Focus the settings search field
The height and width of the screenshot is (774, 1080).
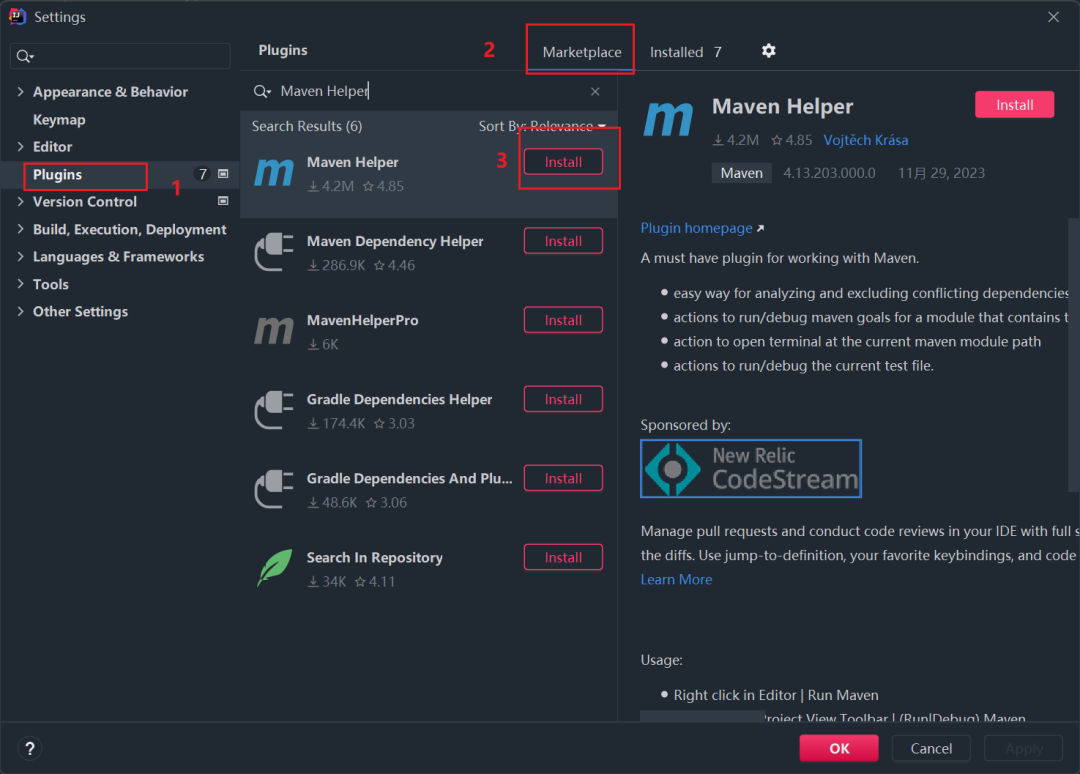pos(121,56)
